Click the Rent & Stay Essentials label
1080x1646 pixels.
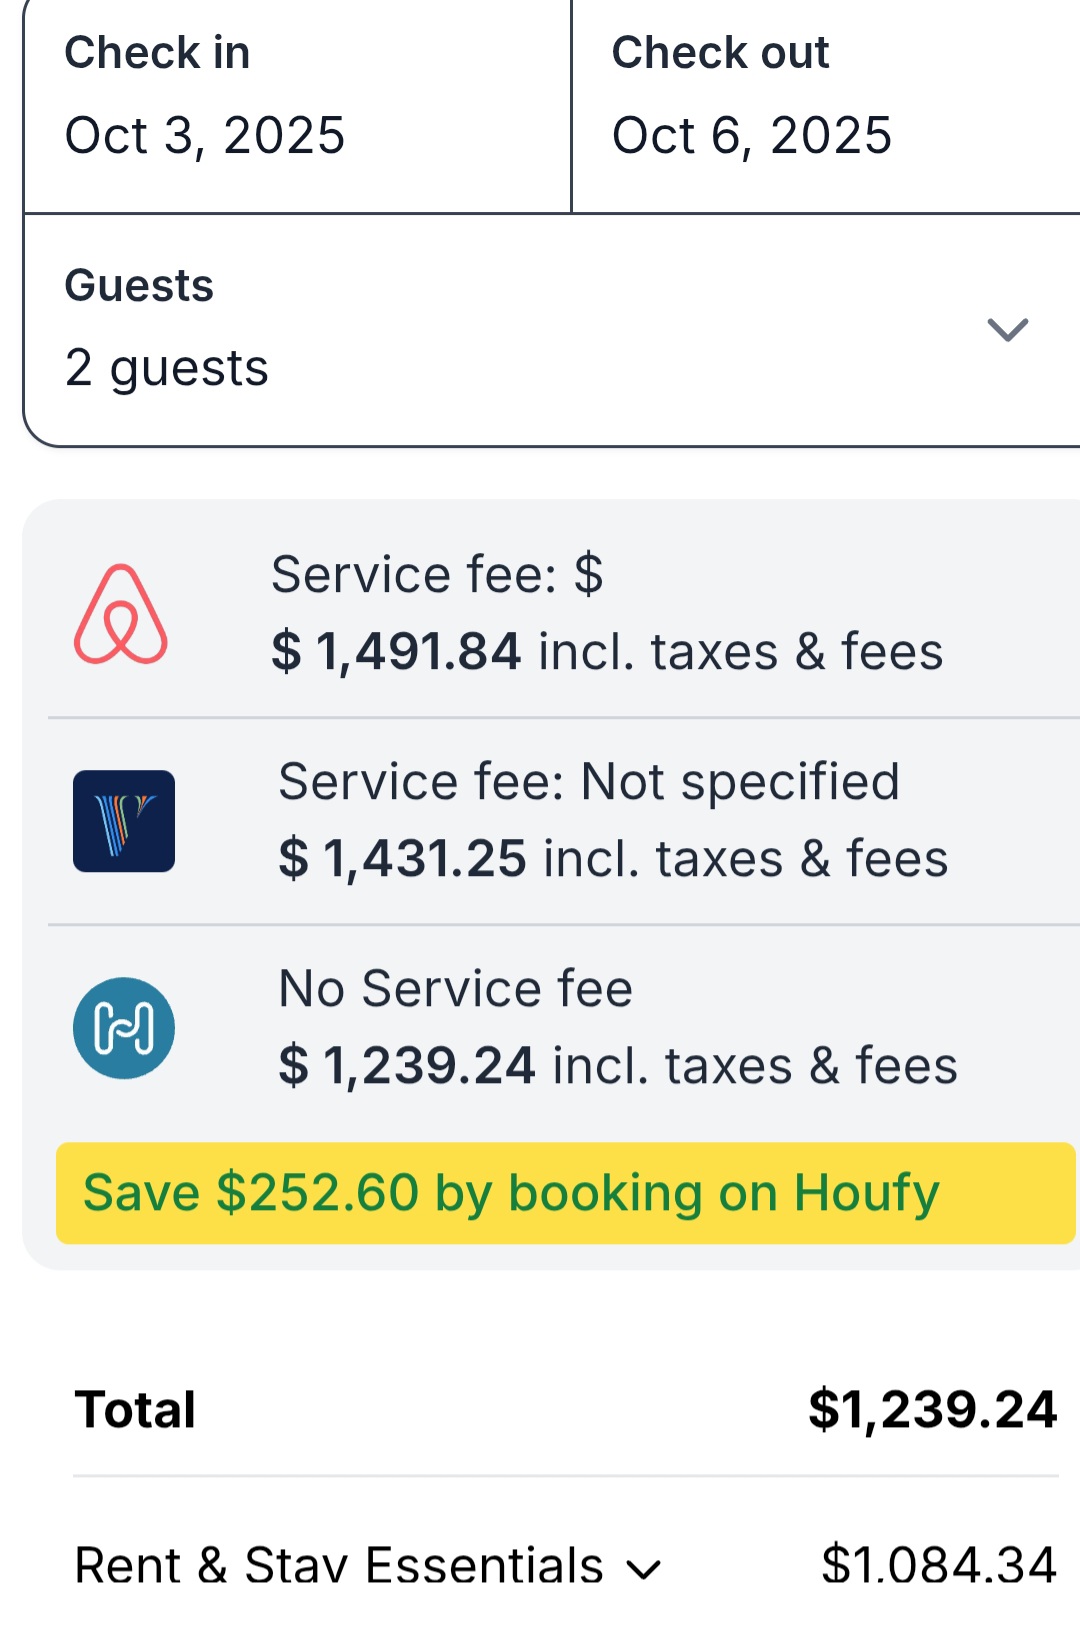tap(339, 1566)
